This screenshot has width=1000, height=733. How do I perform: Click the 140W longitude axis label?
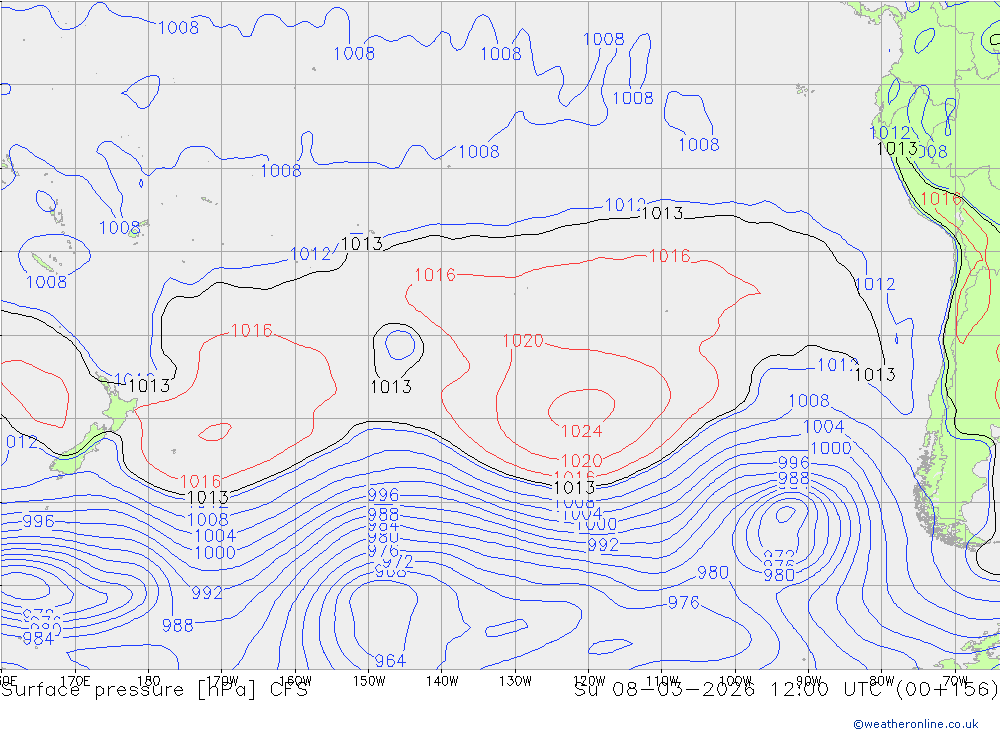click(x=442, y=681)
